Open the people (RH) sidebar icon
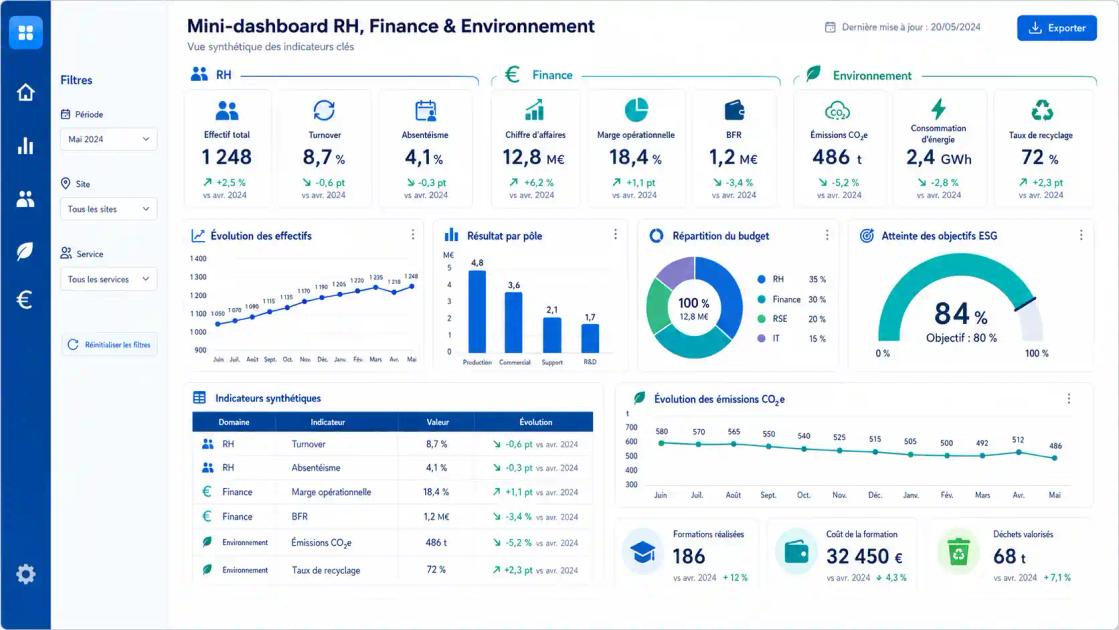 [x=26, y=199]
